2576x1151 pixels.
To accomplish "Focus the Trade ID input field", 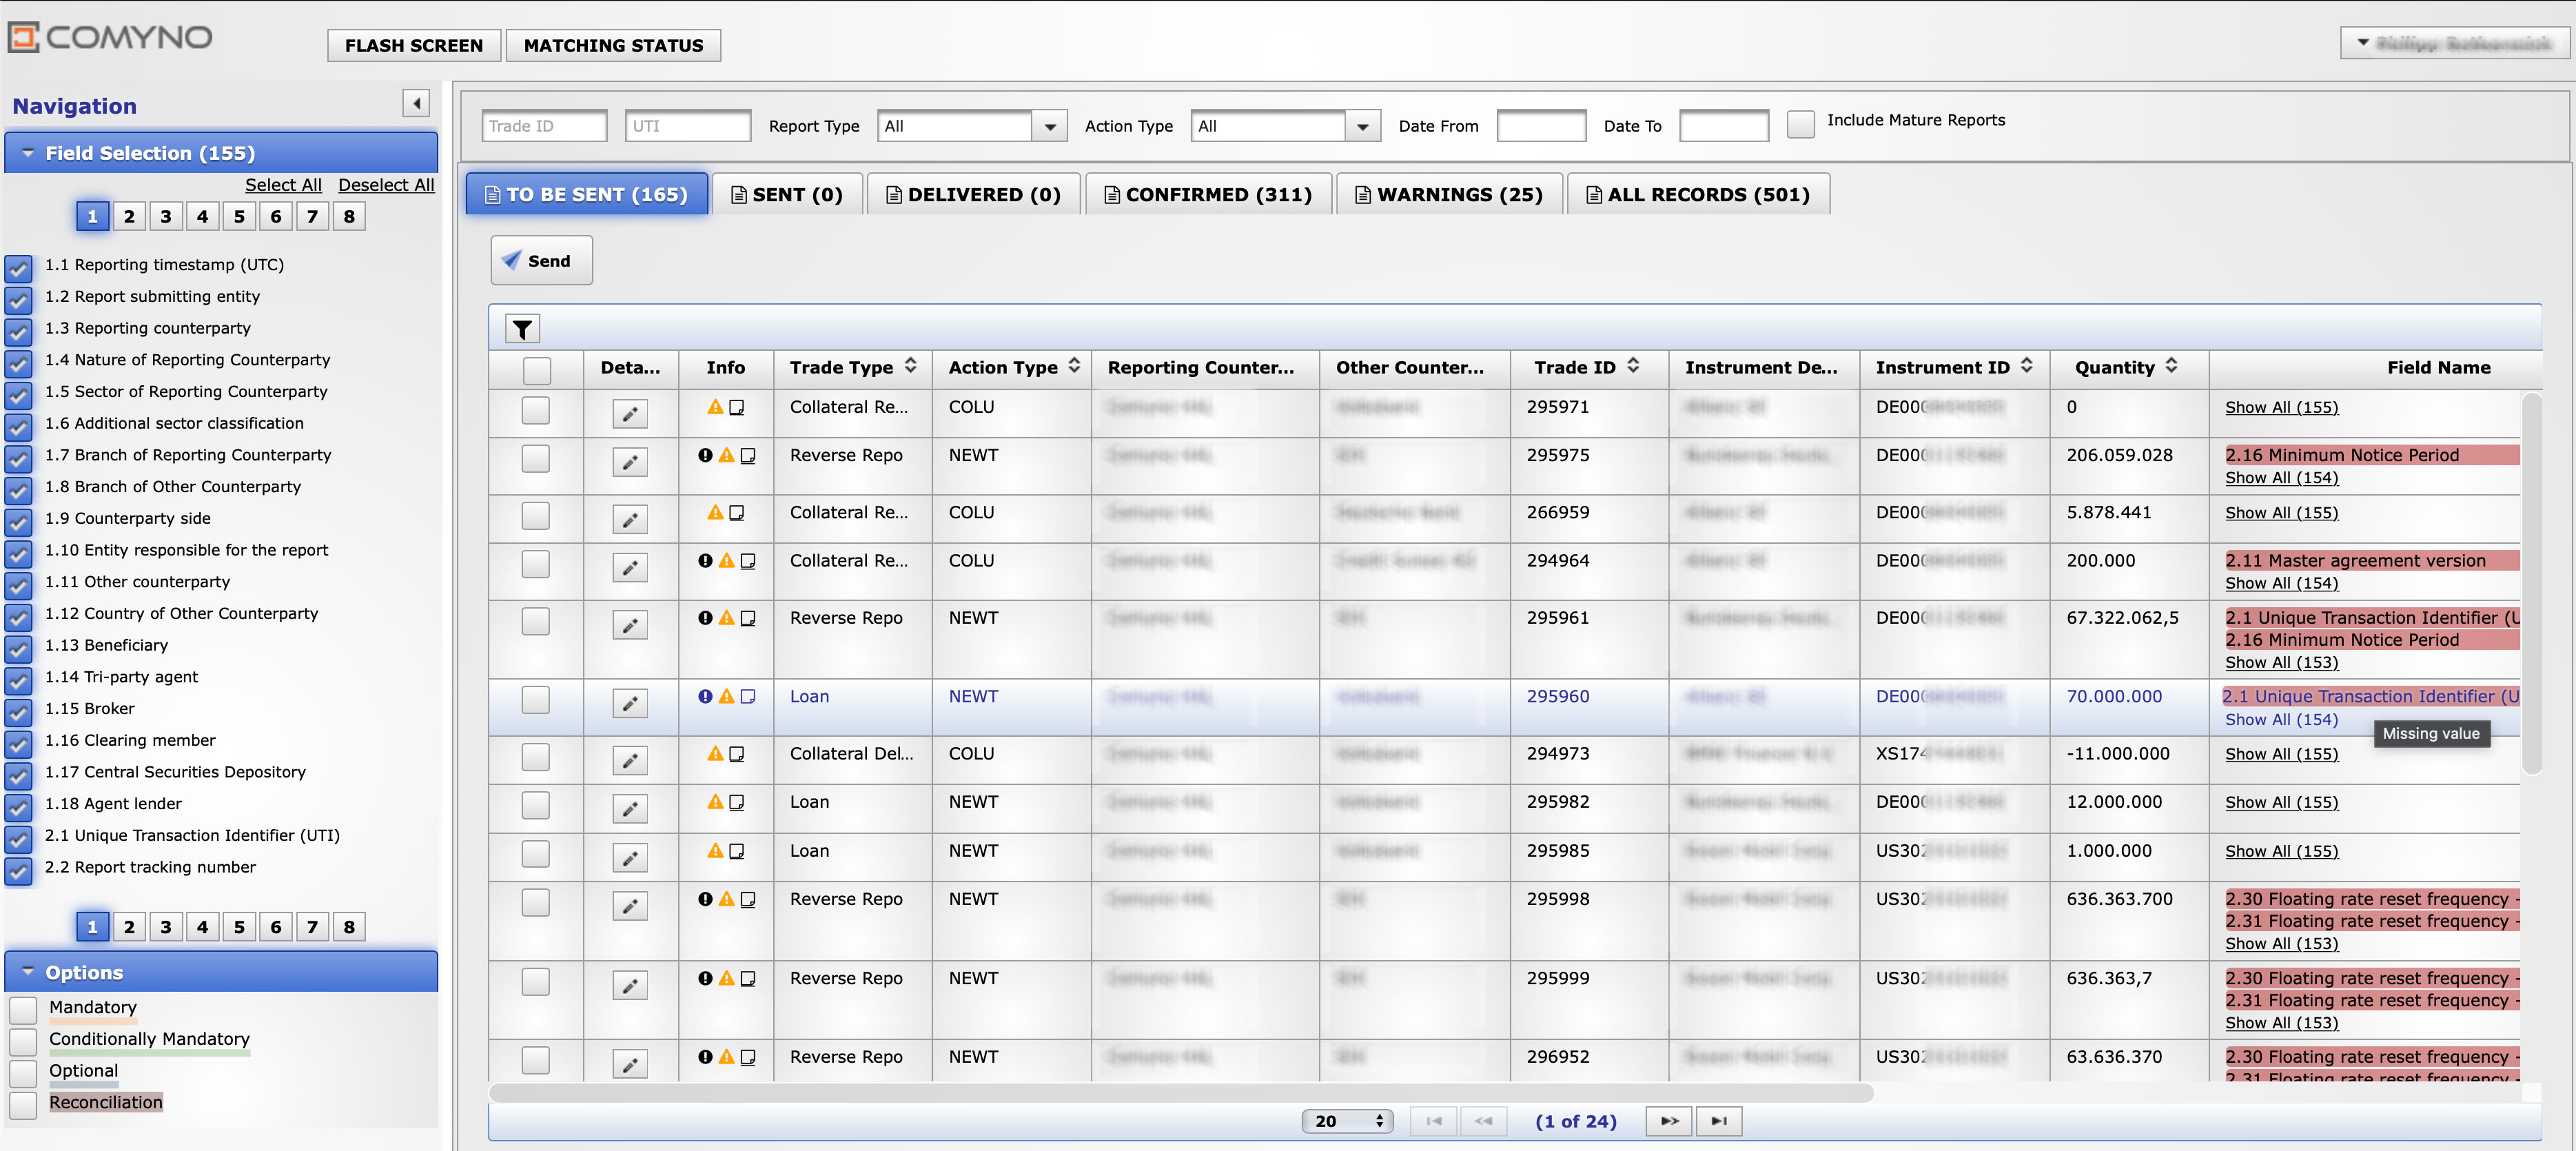I will click(544, 126).
